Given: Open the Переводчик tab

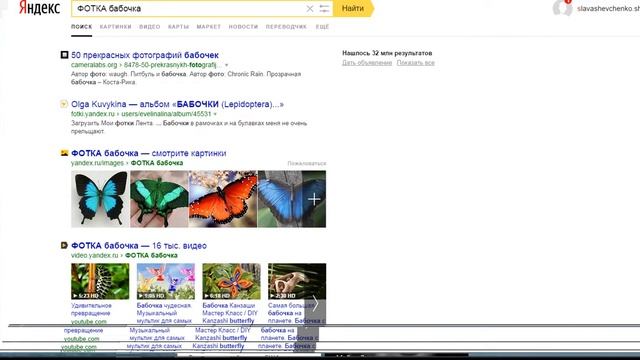Looking at the screenshot, I should coord(286,27).
